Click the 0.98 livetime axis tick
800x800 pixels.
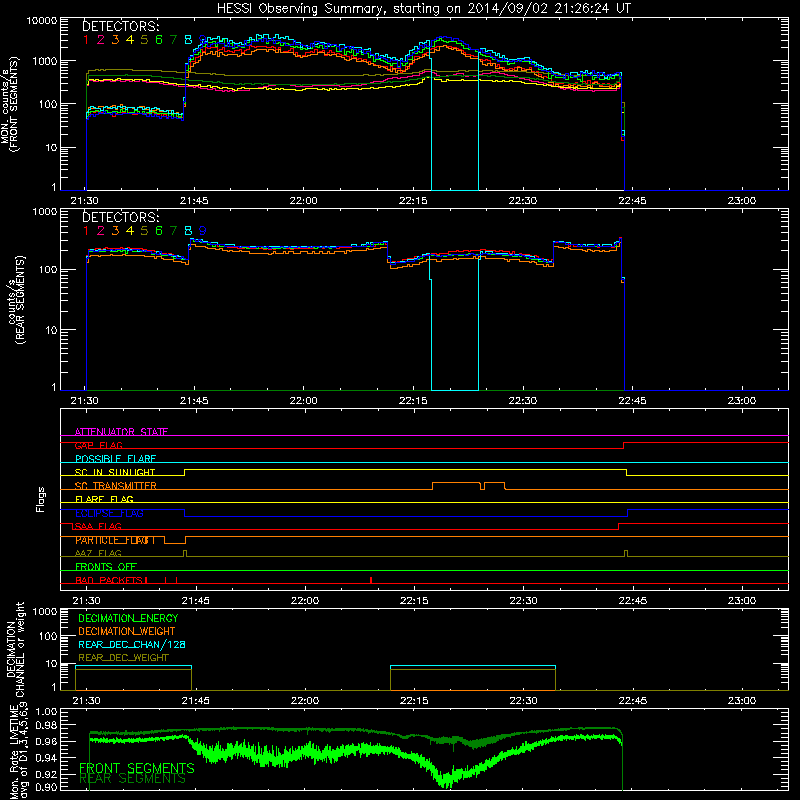47,725
